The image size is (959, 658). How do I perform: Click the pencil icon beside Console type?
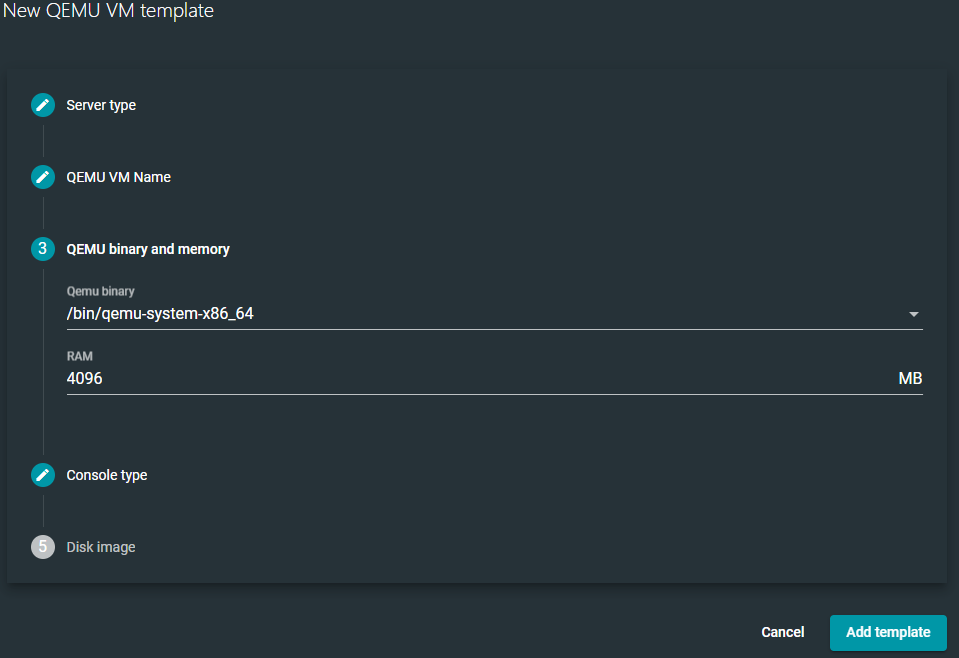42,475
